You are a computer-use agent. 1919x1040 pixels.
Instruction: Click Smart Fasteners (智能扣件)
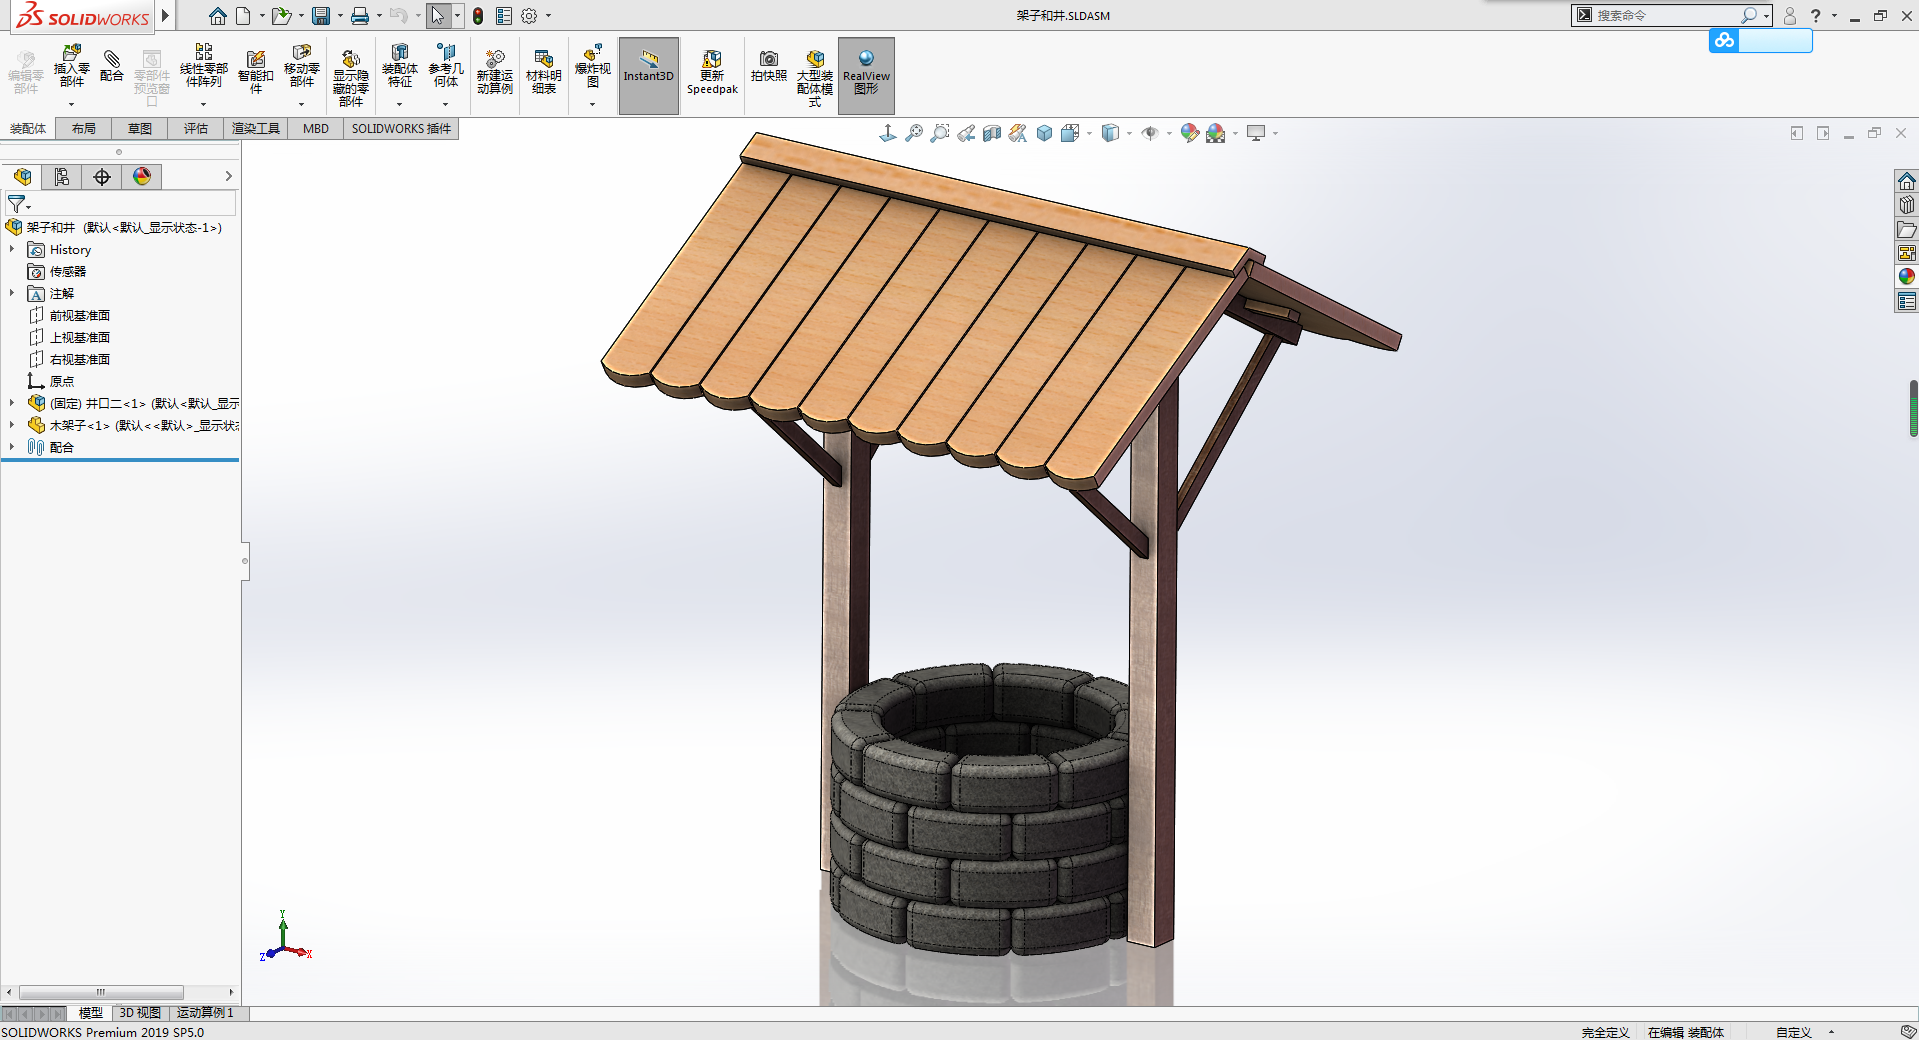(x=256, y=72)
